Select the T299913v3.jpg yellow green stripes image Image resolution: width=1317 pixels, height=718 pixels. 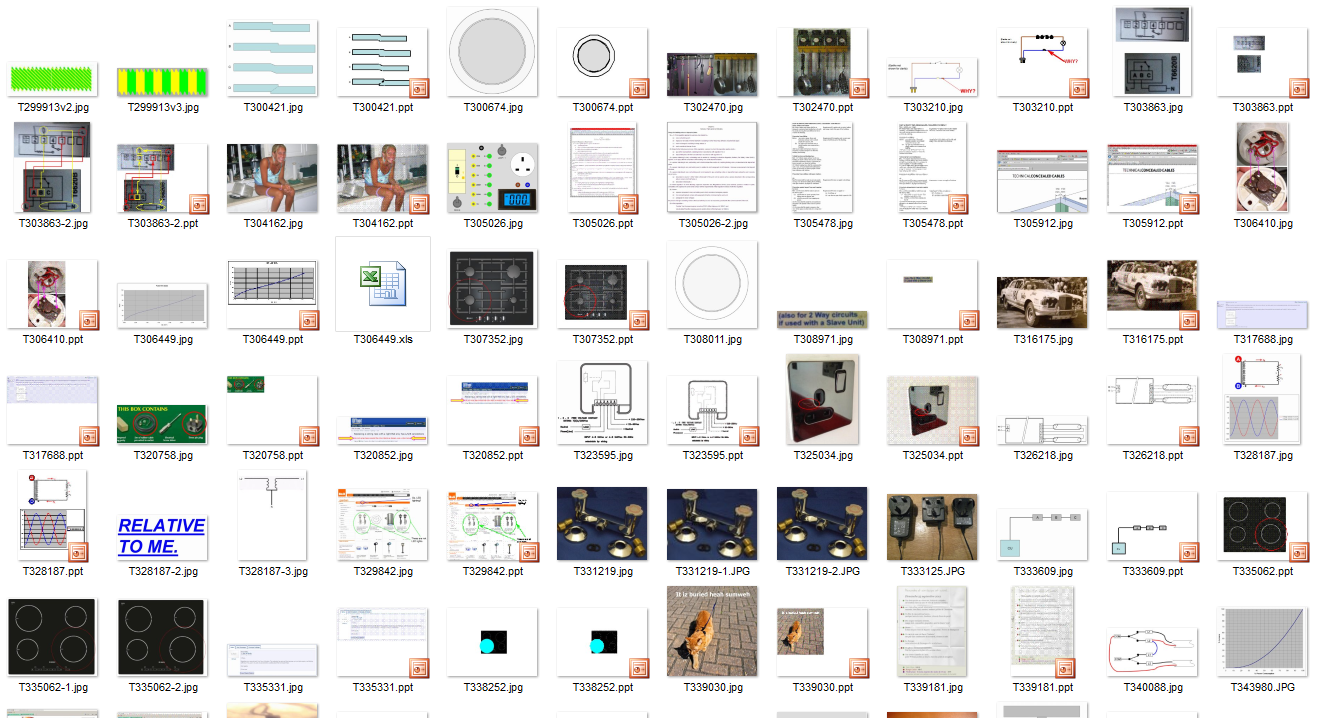(163, 81)
